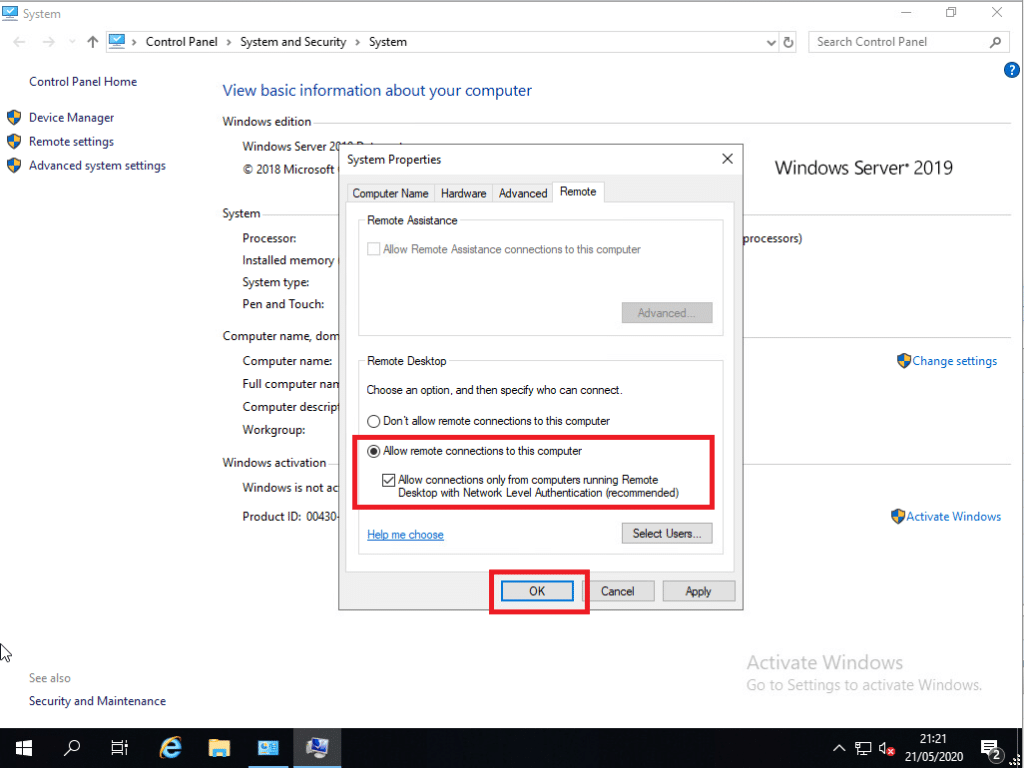Click Control Panel in the breadcrumb
The width and height of the screenshot is (1024, 768).
point(182,42)
